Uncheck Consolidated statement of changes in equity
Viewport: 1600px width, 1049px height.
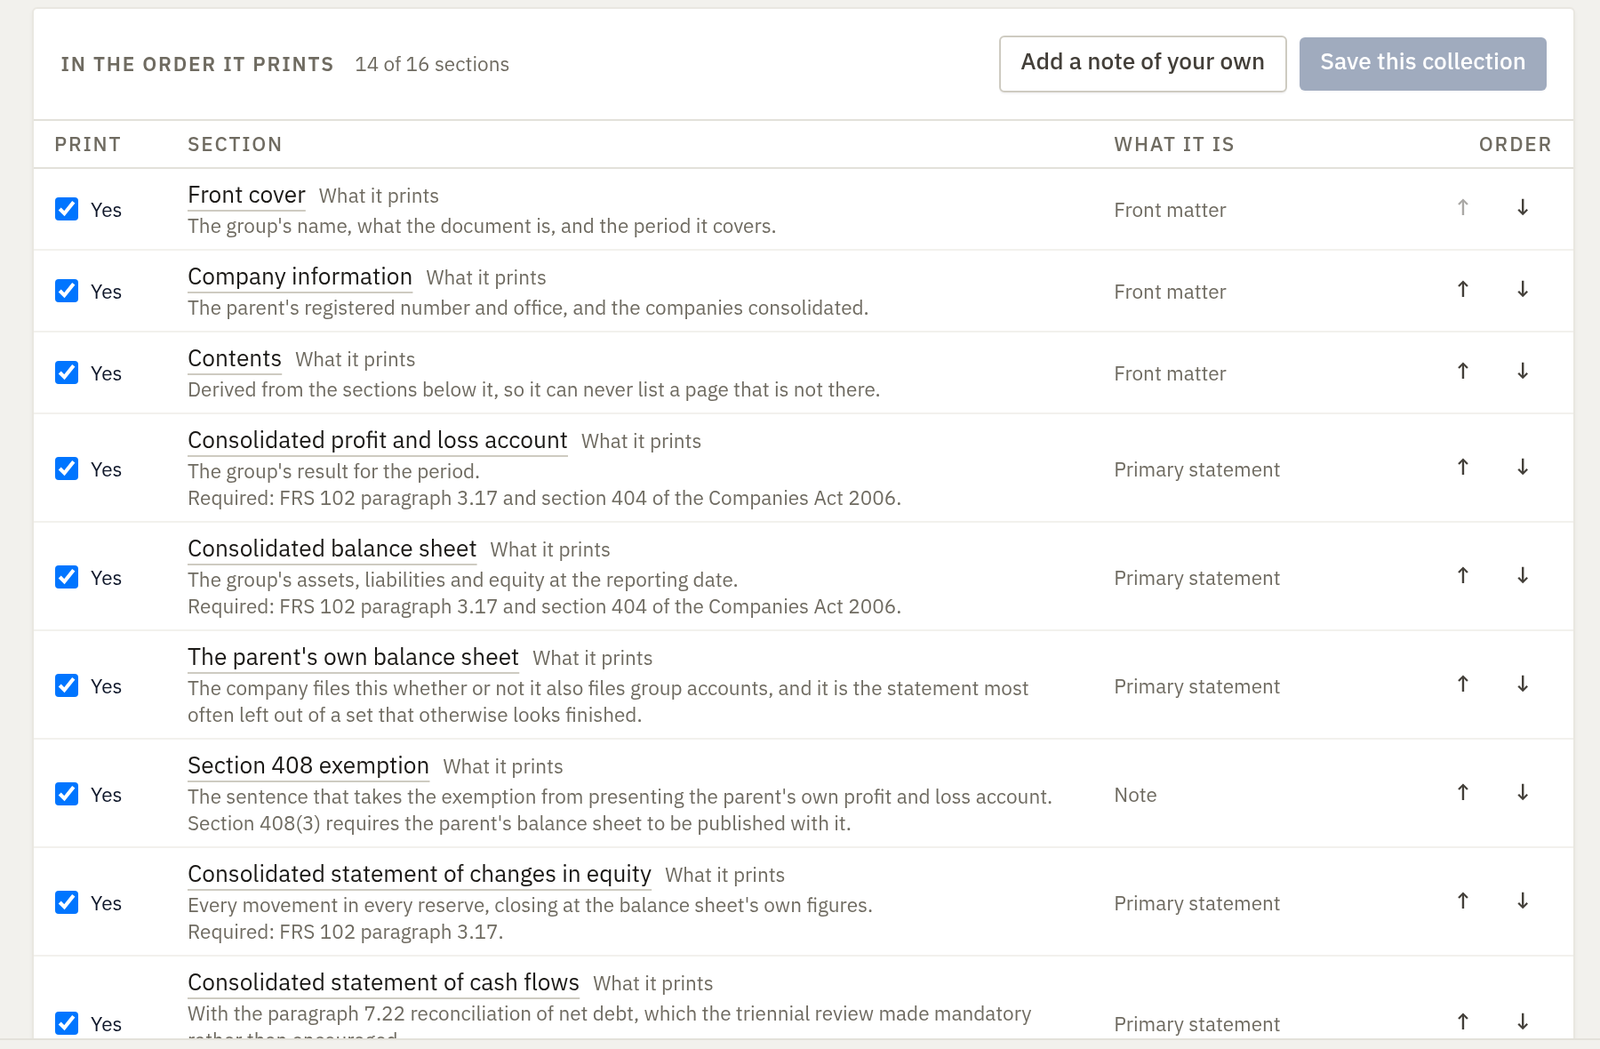tap(67, 903)
